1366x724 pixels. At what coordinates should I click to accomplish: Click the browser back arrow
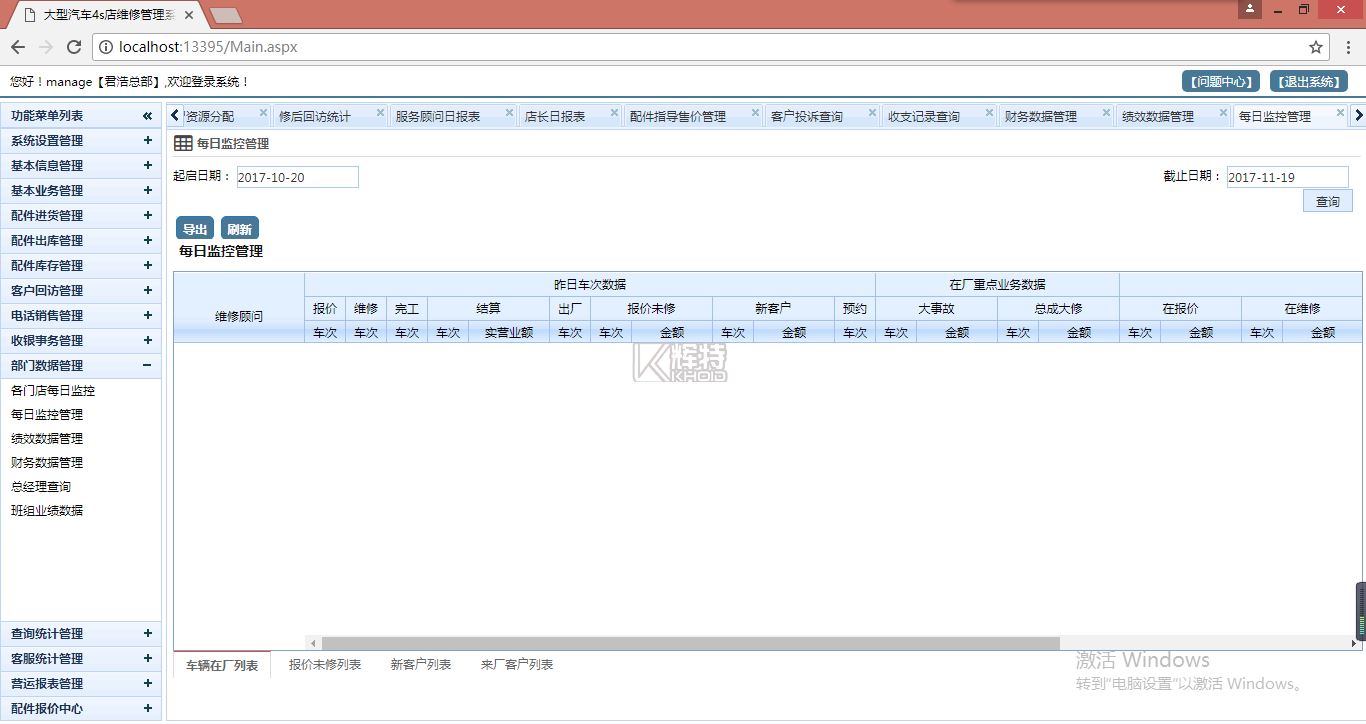pos(18,47)
